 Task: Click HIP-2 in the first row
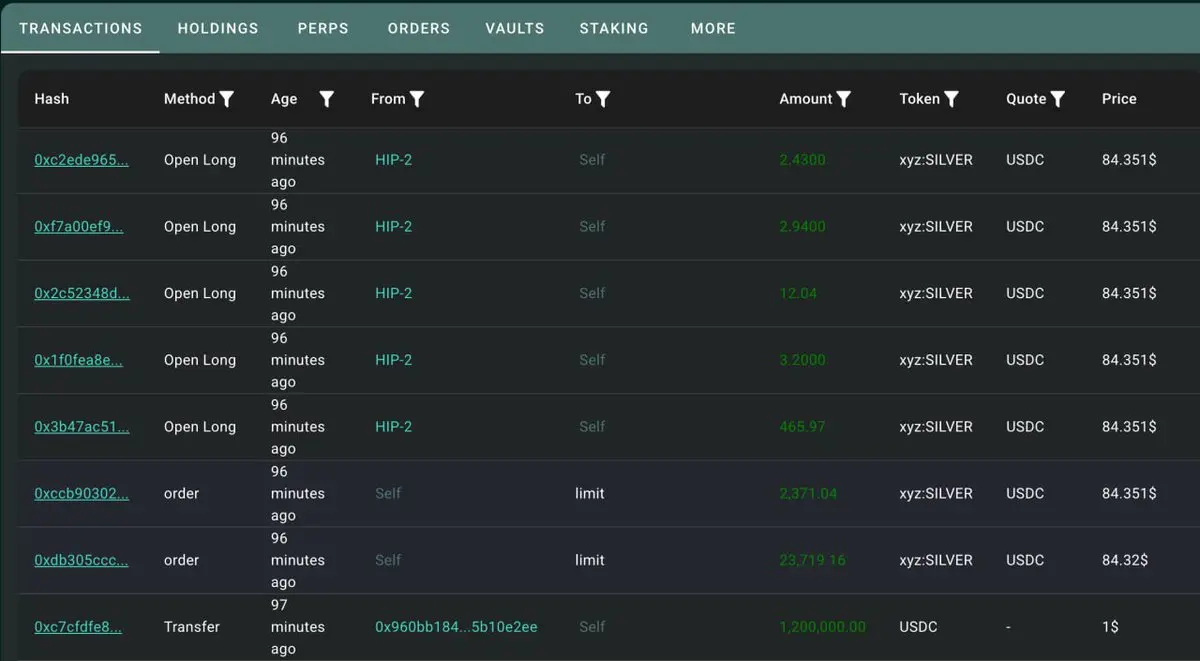[393, 160]
